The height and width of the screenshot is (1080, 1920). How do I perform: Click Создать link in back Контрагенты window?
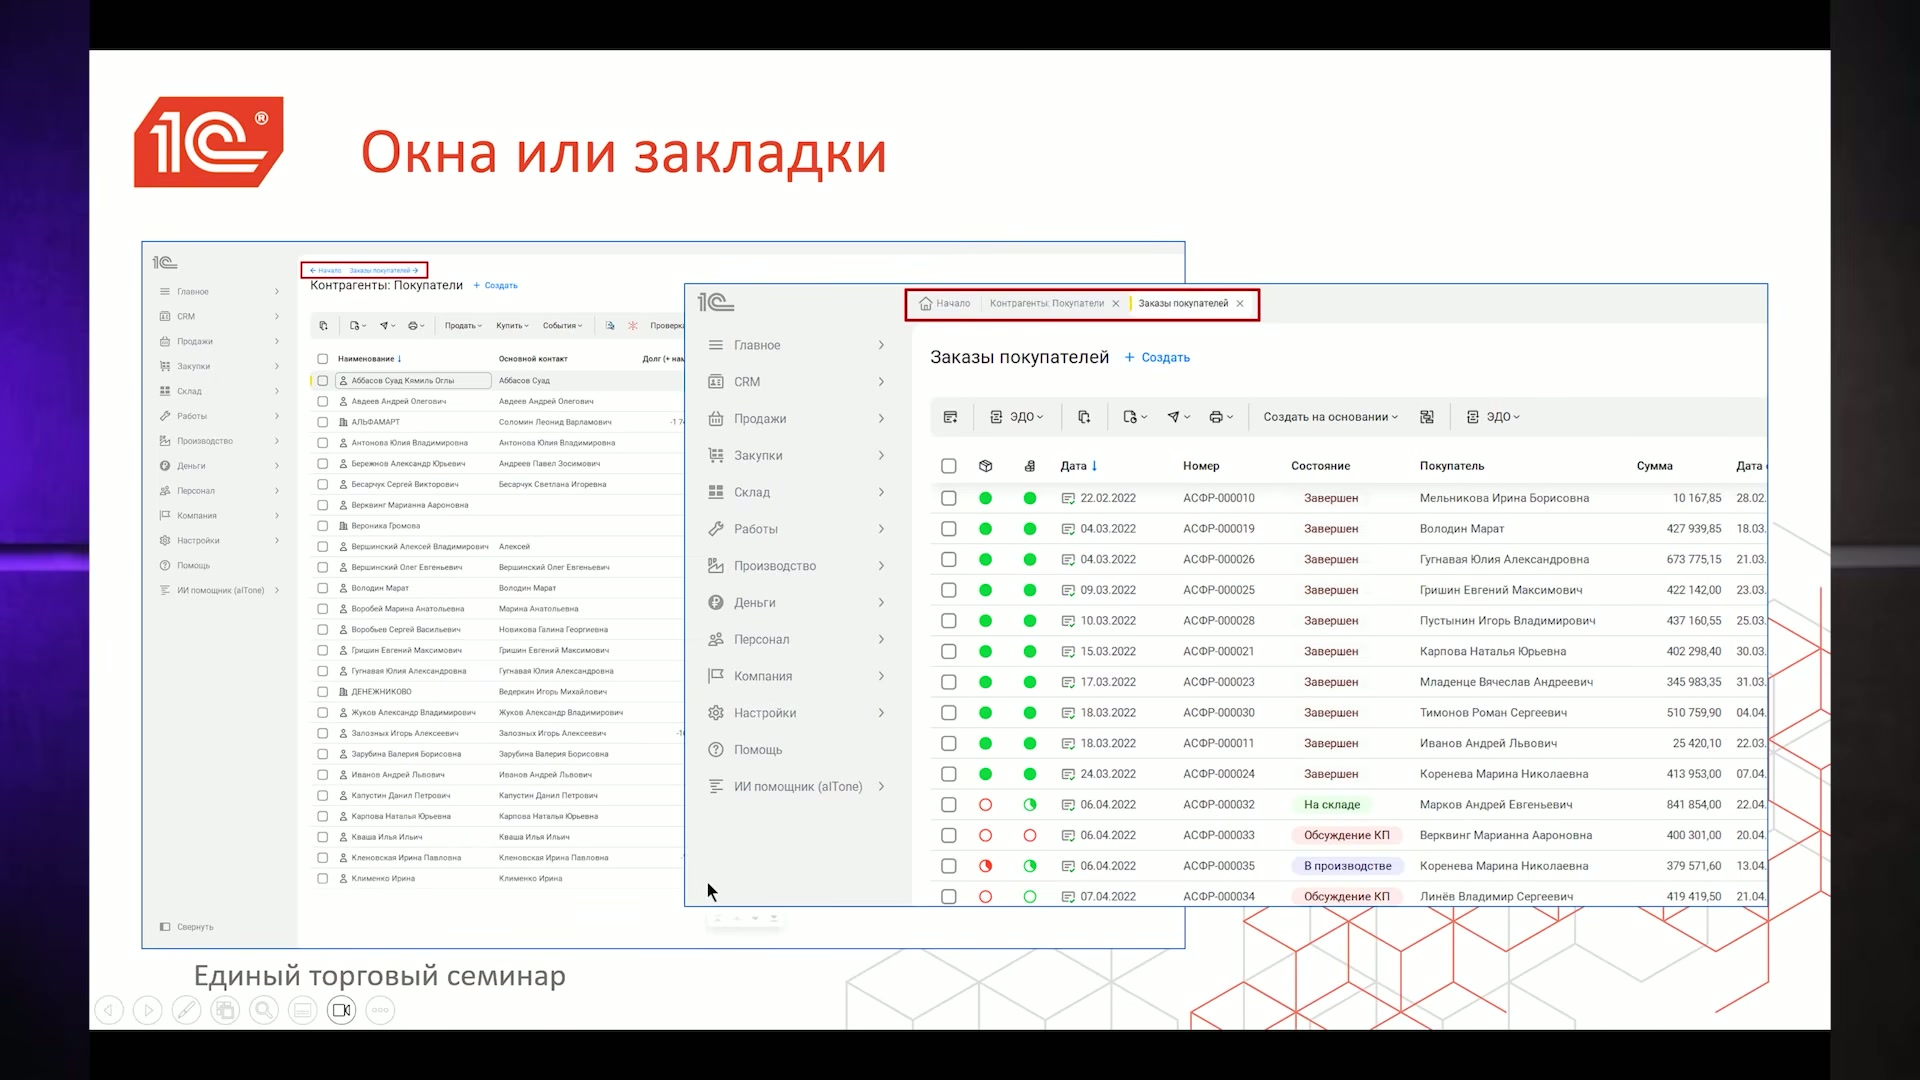point(495,286)
